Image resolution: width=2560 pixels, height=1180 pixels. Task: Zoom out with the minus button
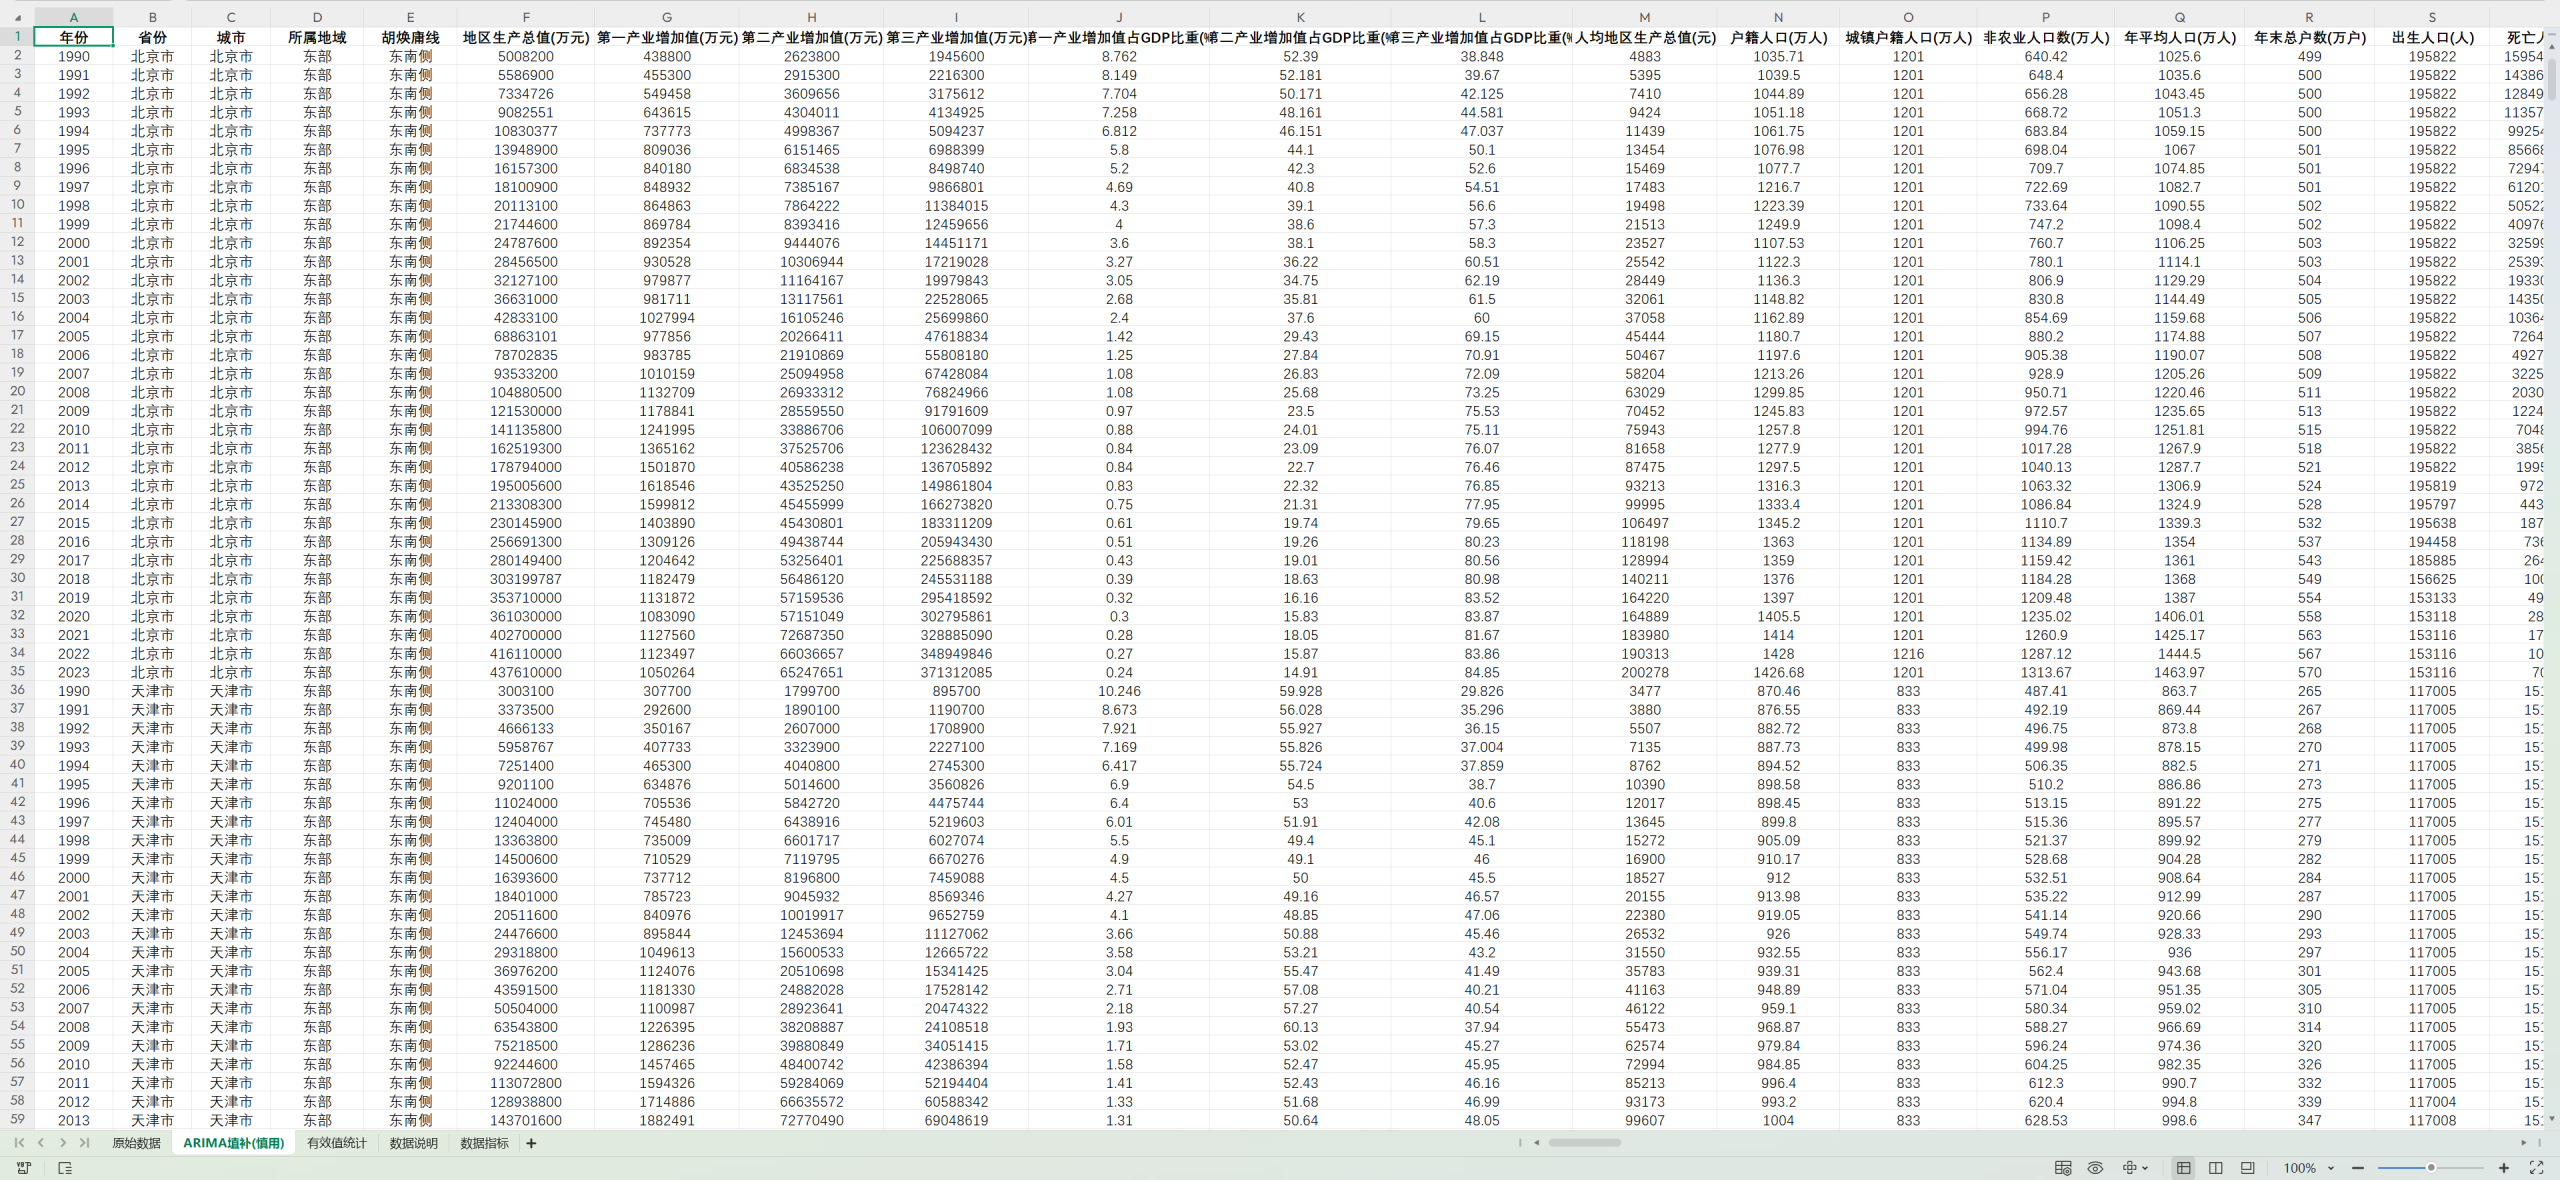click(x=2357, y=1168)
